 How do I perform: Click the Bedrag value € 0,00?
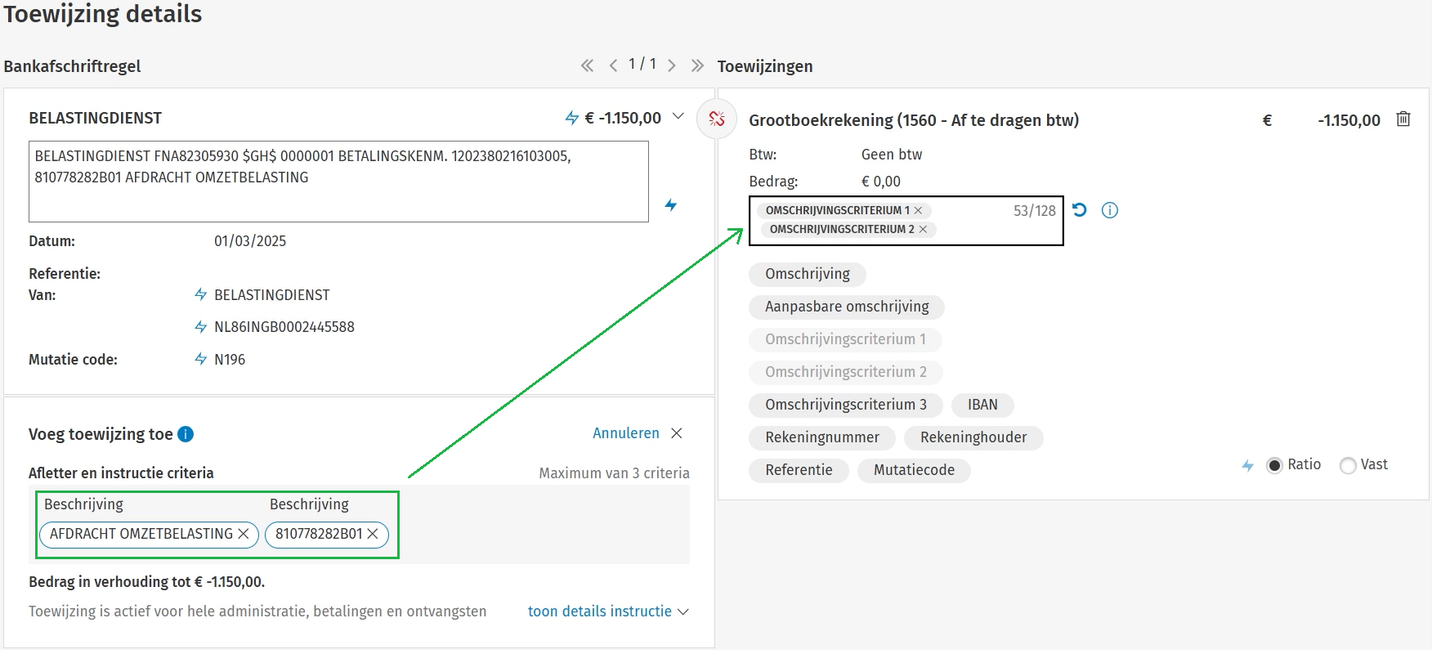point(881,181)
